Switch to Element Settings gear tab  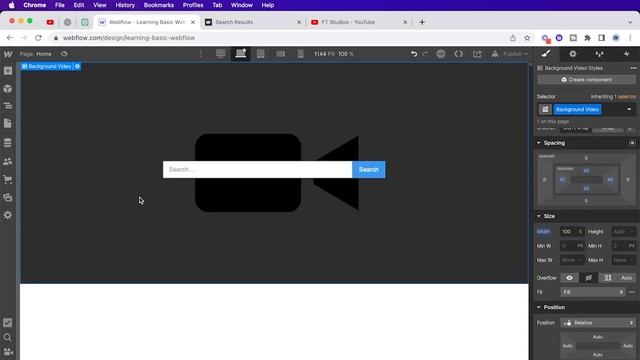(573, 54)
